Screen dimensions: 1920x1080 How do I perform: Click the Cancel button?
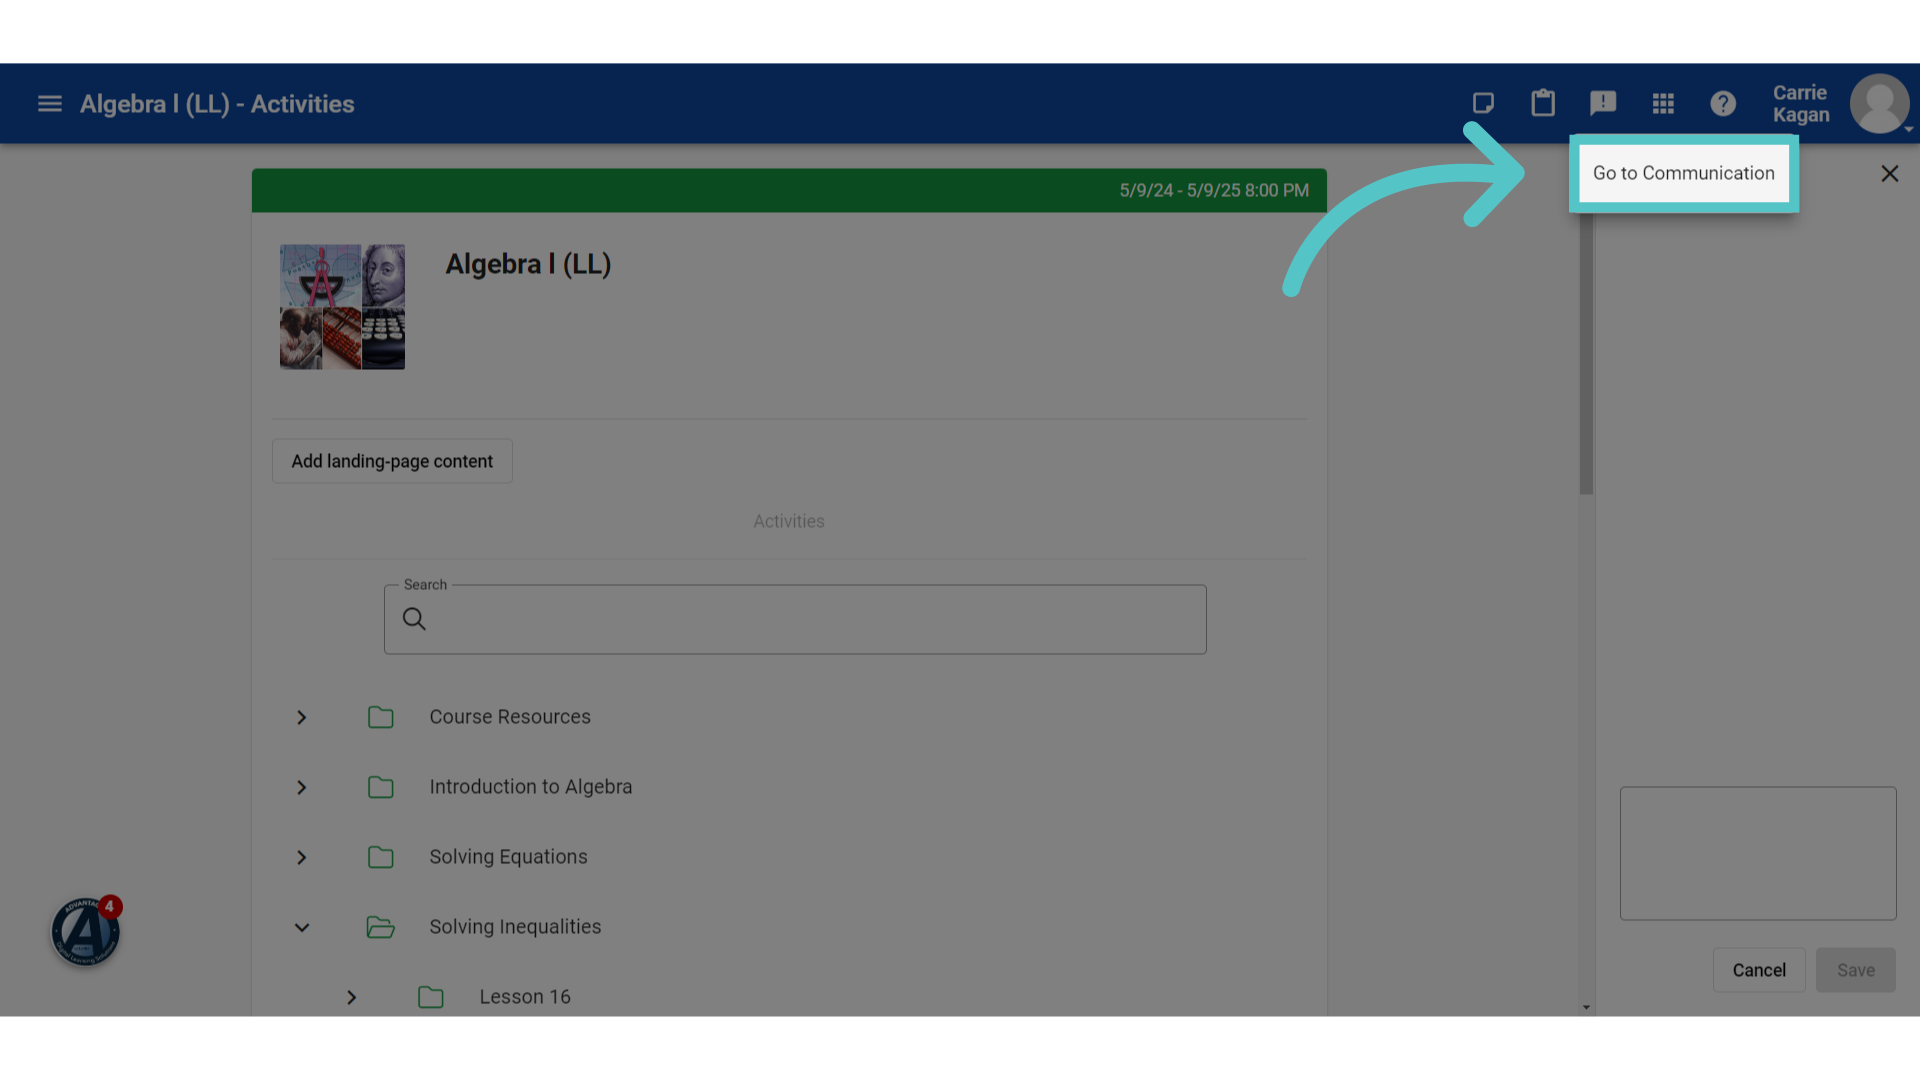1759,970
